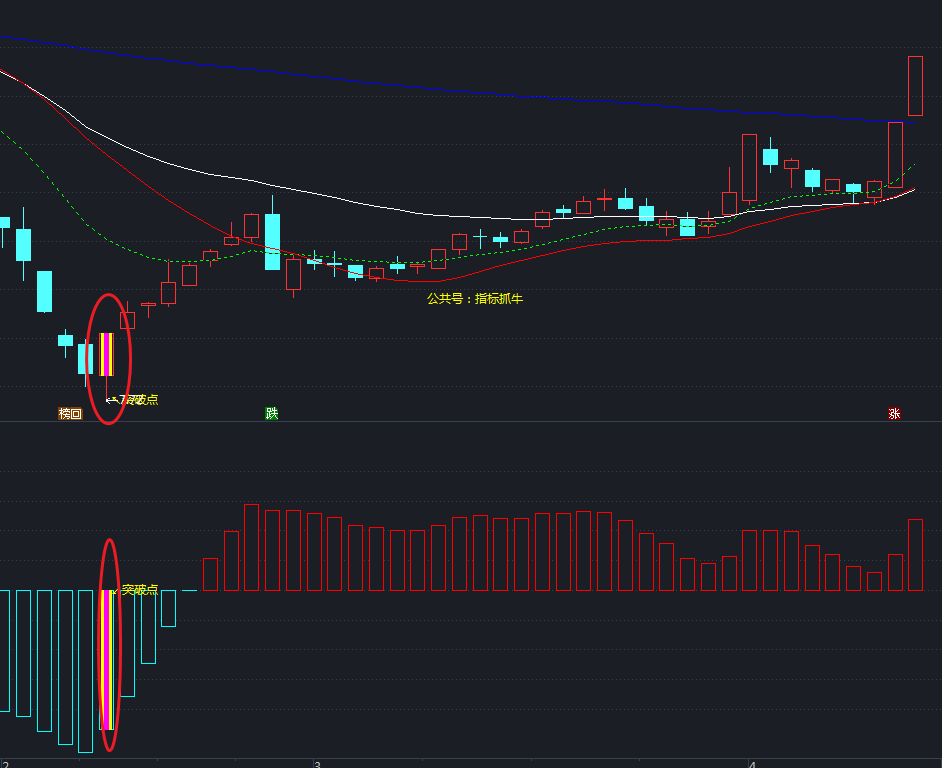Click the tallest red bar in indicator panel
Image resolution: width=942 pixels, height=768 pixels.
(251, 547)
